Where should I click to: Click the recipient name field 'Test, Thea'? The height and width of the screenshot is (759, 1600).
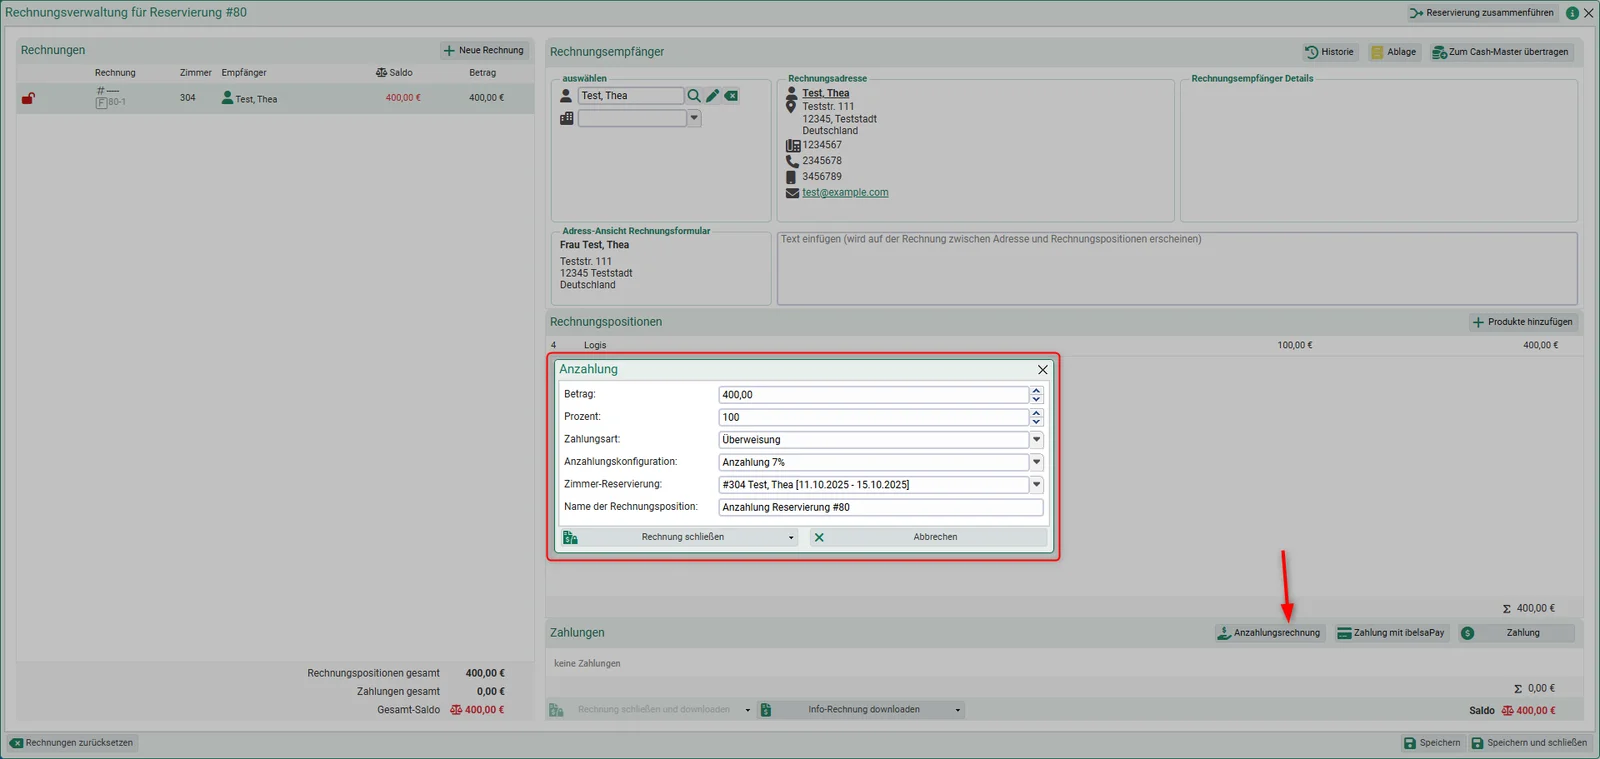click(x=630, y=96)
